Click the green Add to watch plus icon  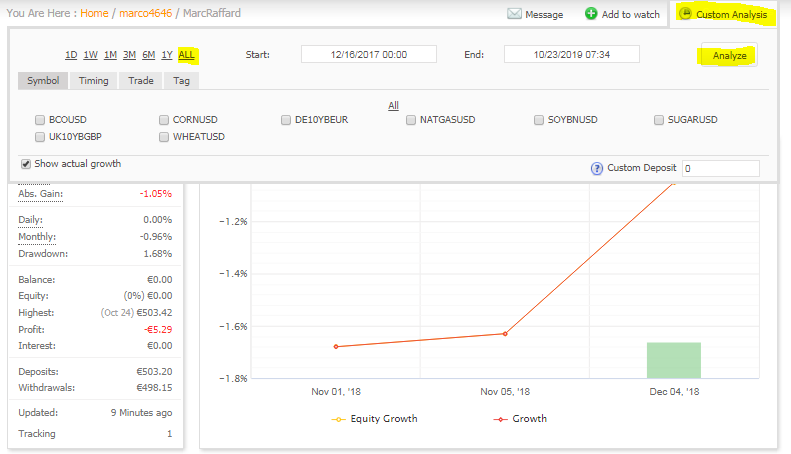click(x=591, y=14)
